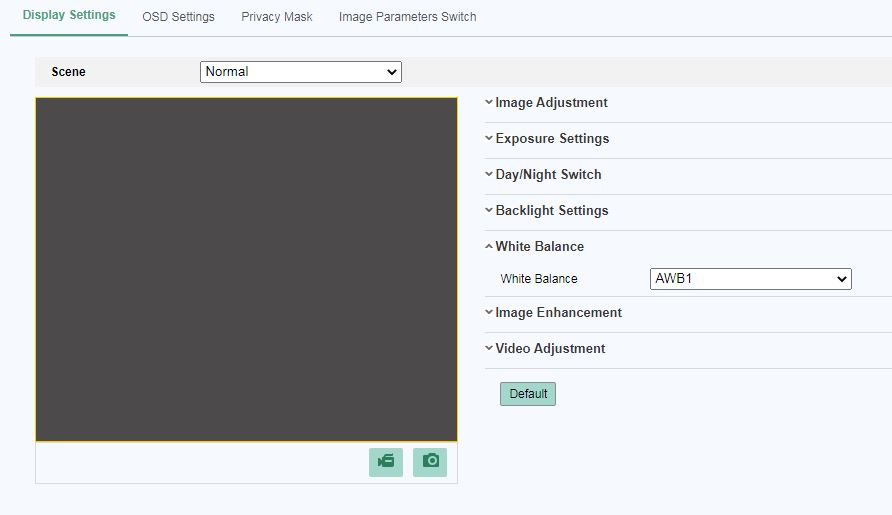Open the White Balance AWB1 dropdown

click(x=750, y=279)
